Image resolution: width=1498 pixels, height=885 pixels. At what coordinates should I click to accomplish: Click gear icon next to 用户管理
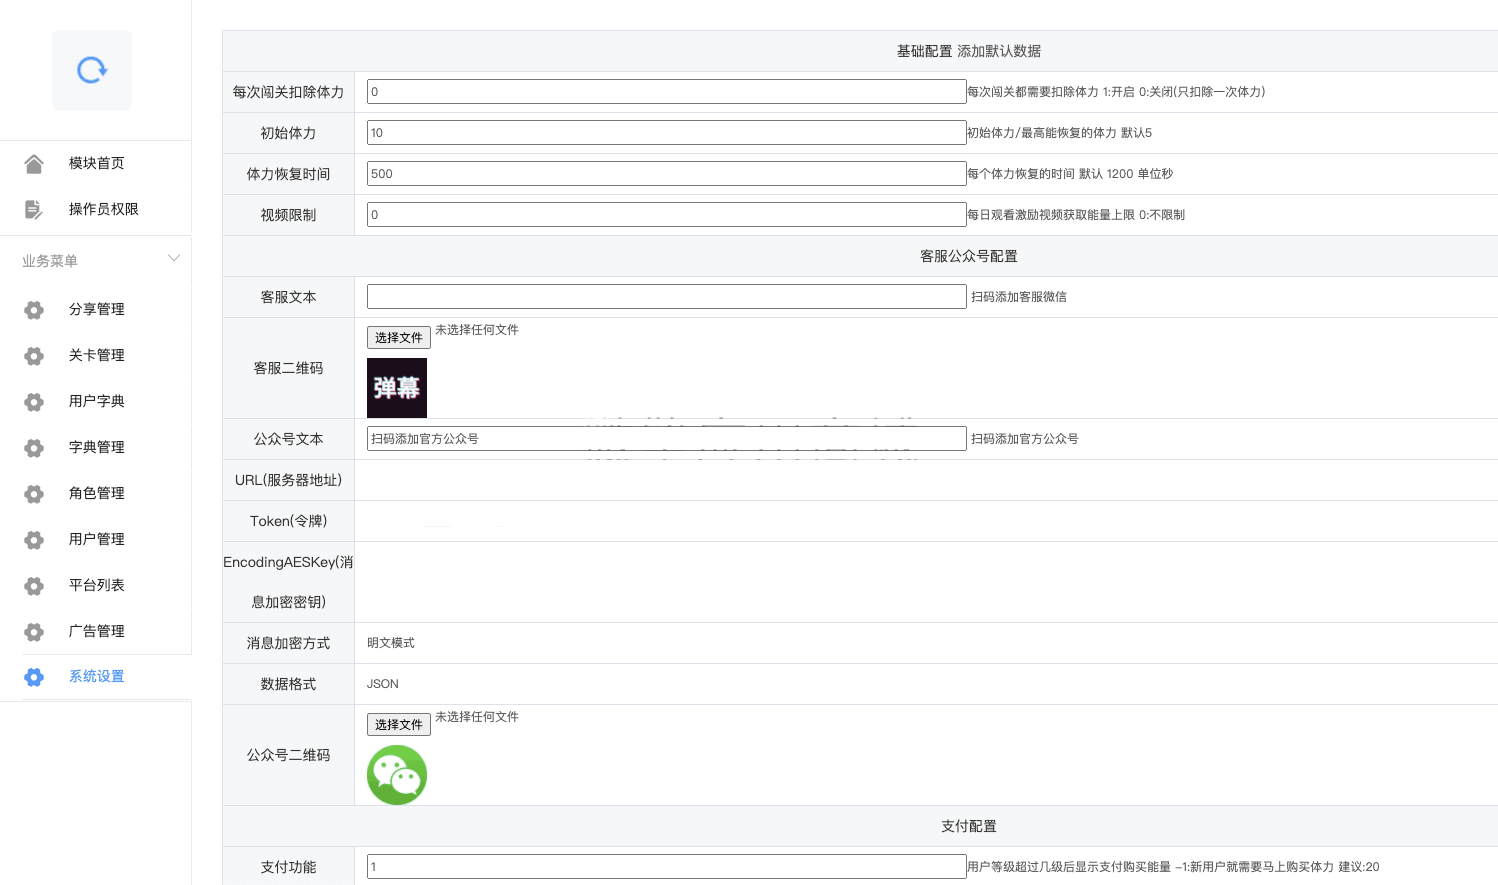click(x=34, y=540)
